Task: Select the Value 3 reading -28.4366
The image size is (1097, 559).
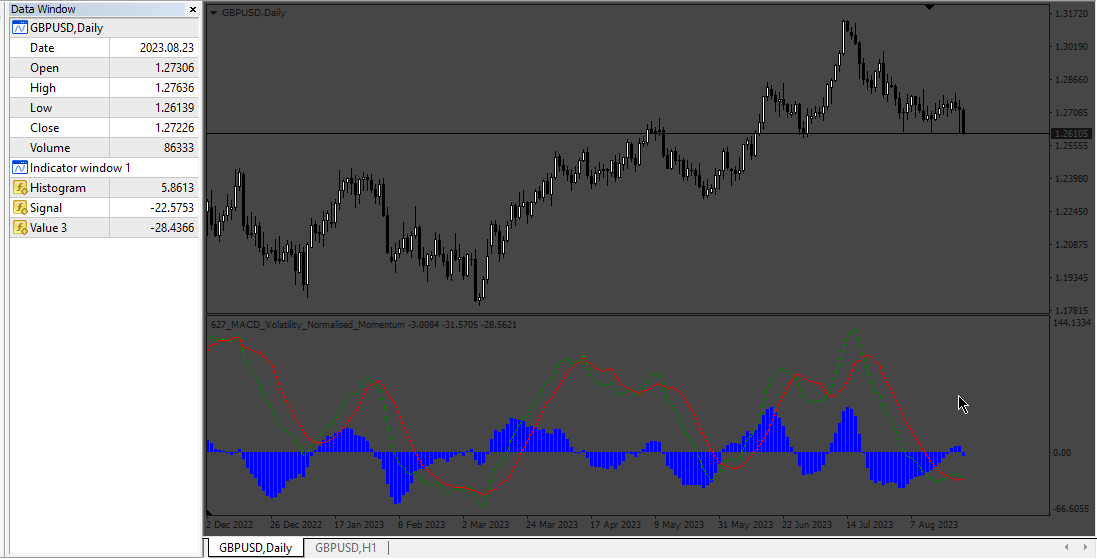Action: [172, 227]
